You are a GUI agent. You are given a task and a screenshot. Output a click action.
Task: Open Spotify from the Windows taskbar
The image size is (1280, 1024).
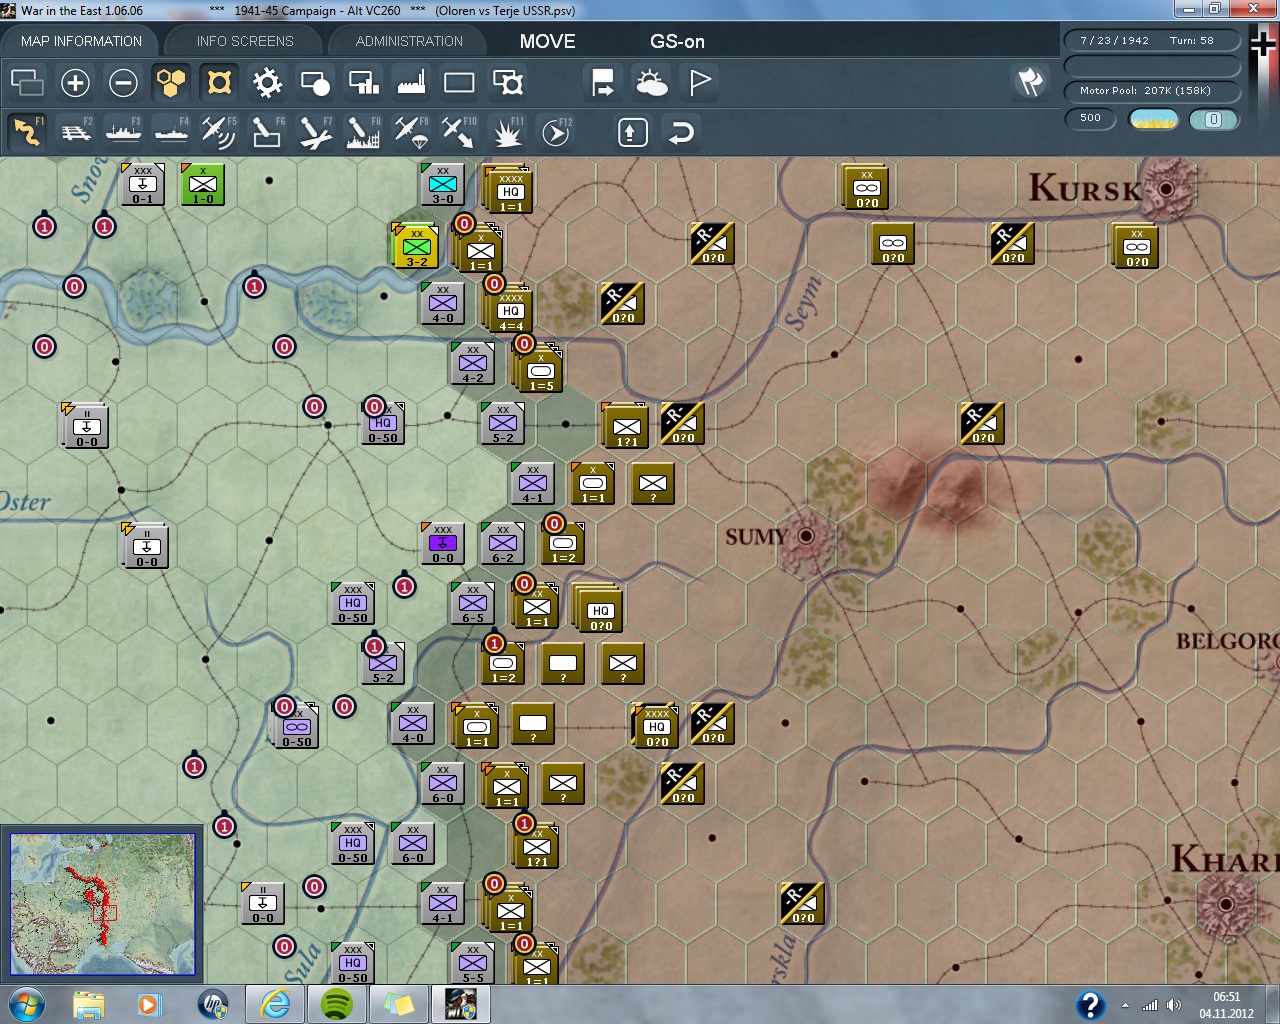337,1003
